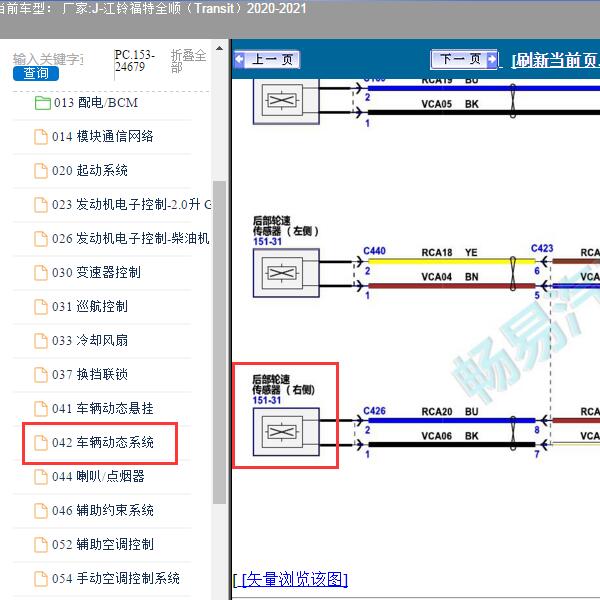The height and width of the screenshot is (600, 600).
Task: Click page icon beside 026 发动机电子控制
Action: click(41, 239)
